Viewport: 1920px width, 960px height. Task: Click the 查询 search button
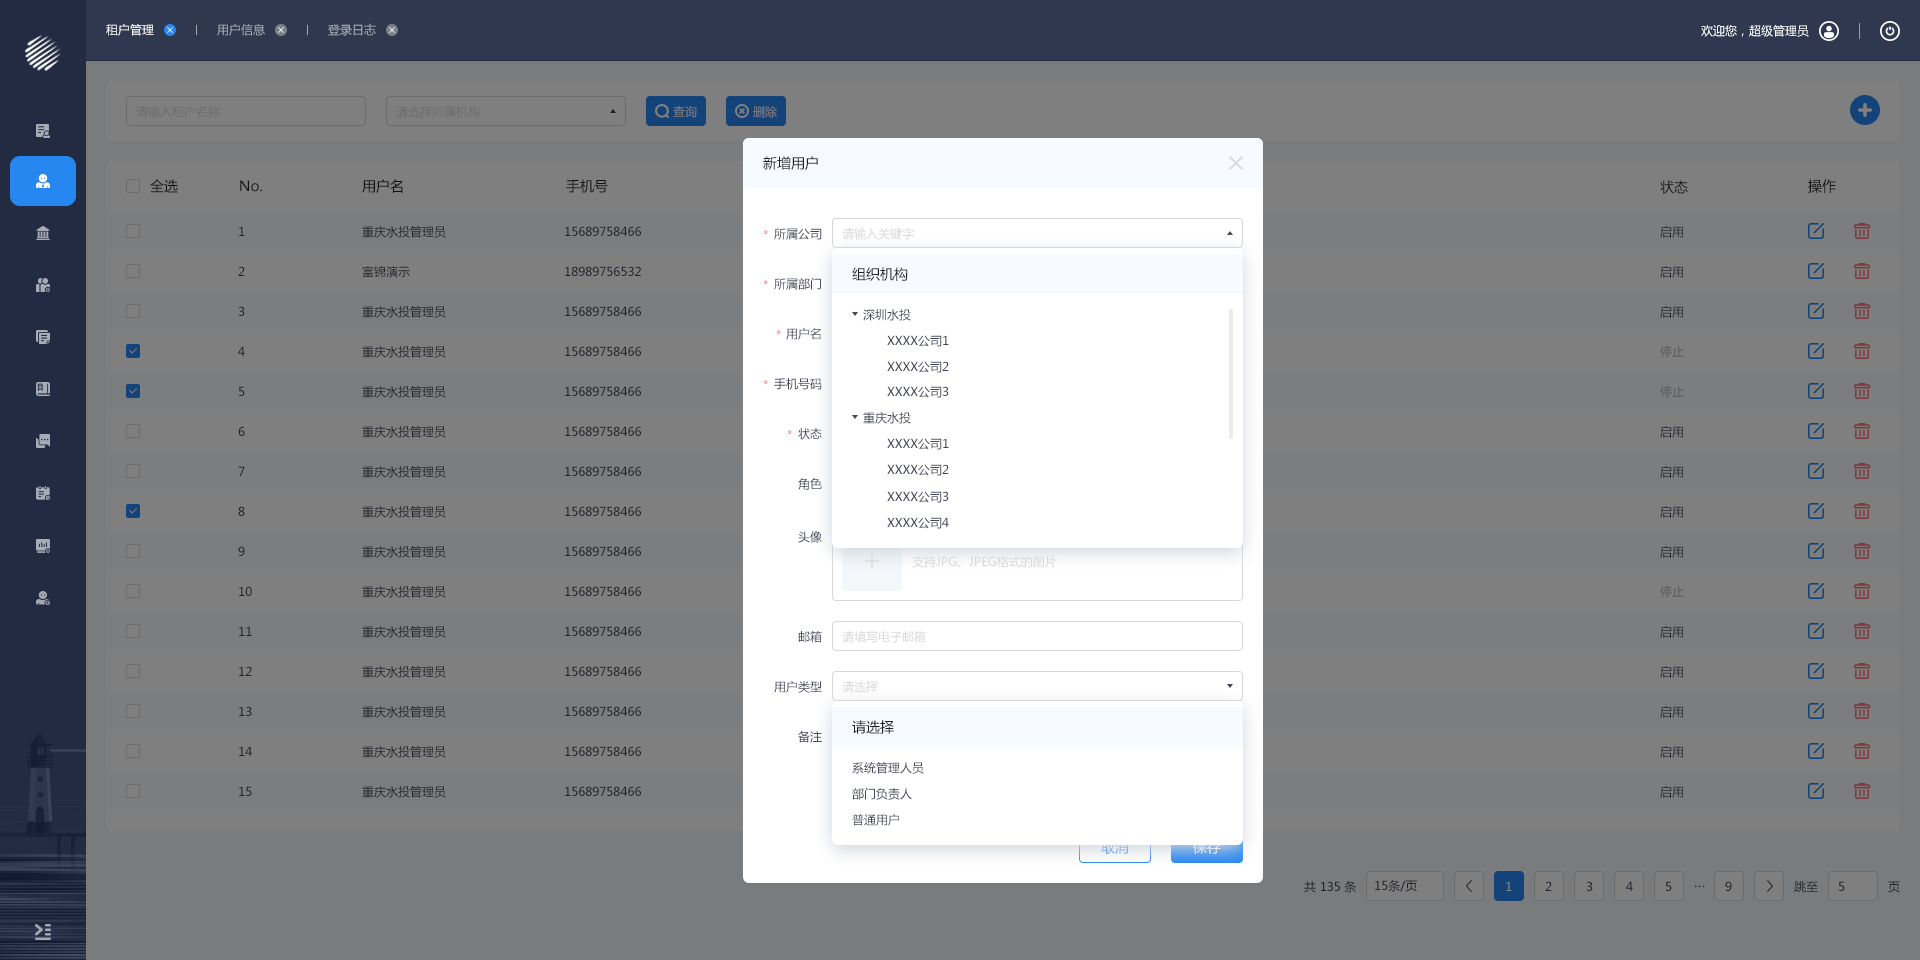[x=676, y=111]
